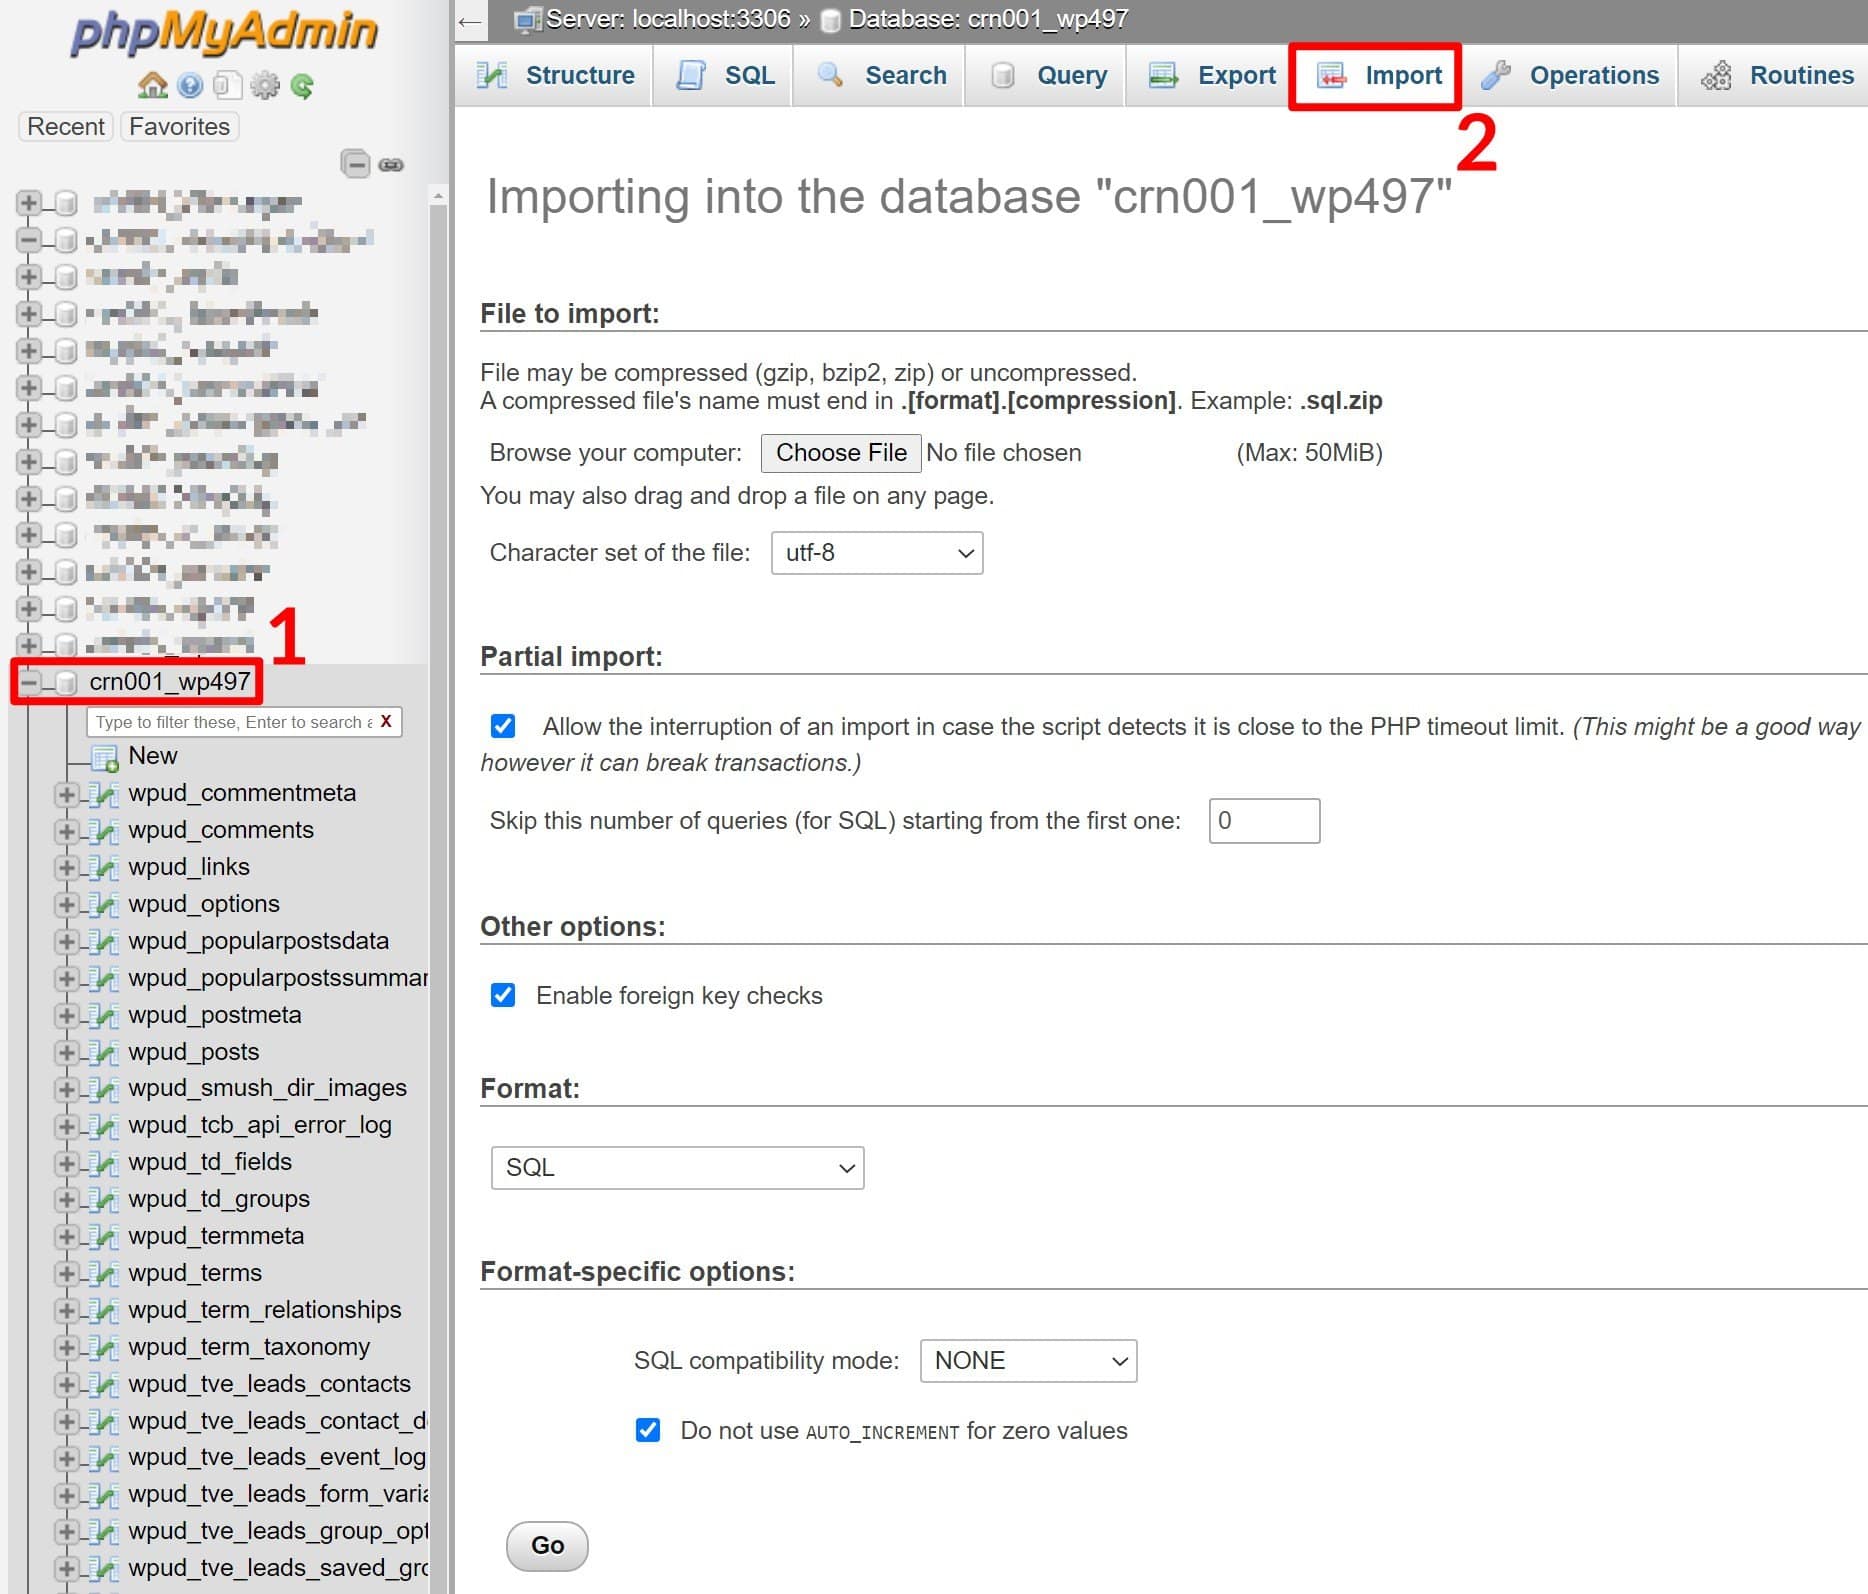
Task: Disable Enable foreign key checks
Action: coord(503,995)
